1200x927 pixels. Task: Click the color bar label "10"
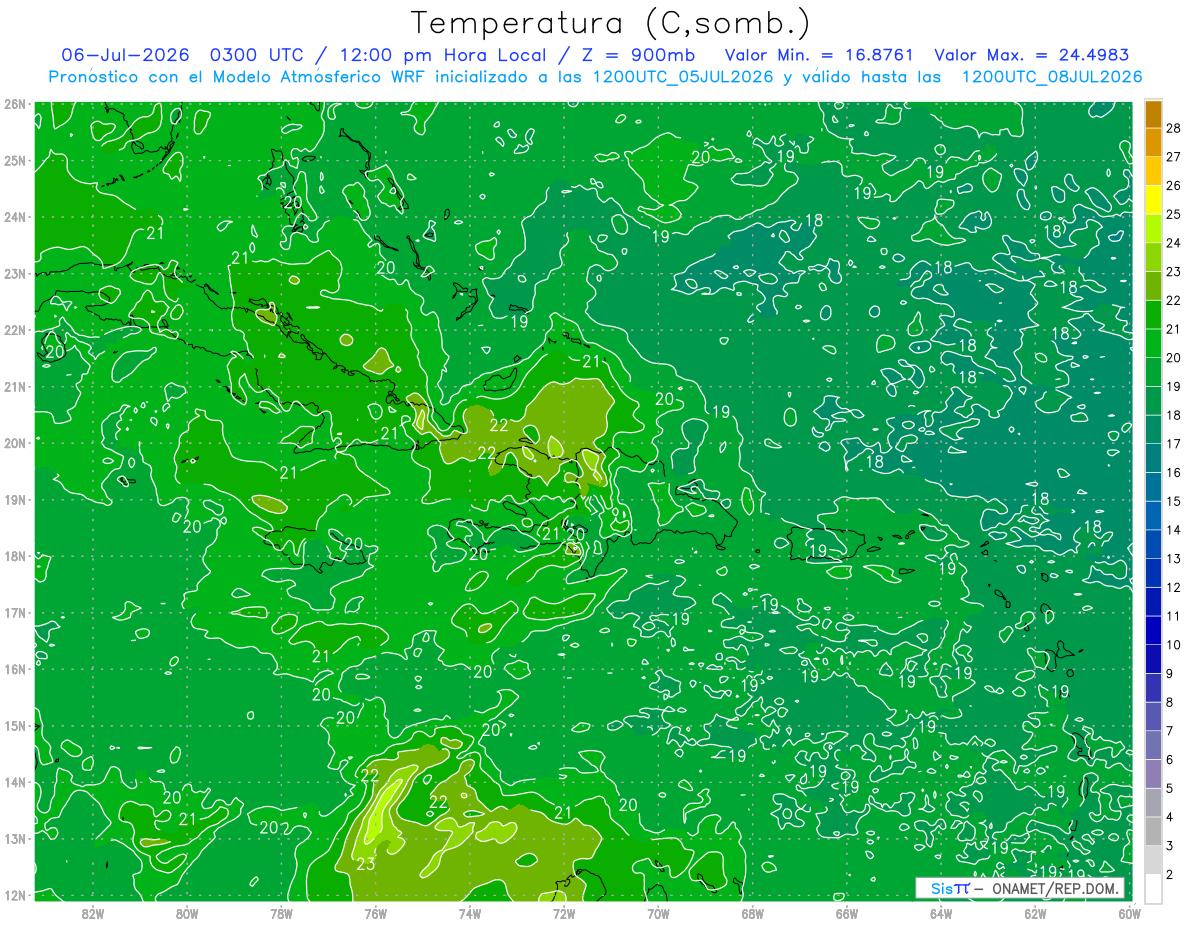click(1173, 645)
